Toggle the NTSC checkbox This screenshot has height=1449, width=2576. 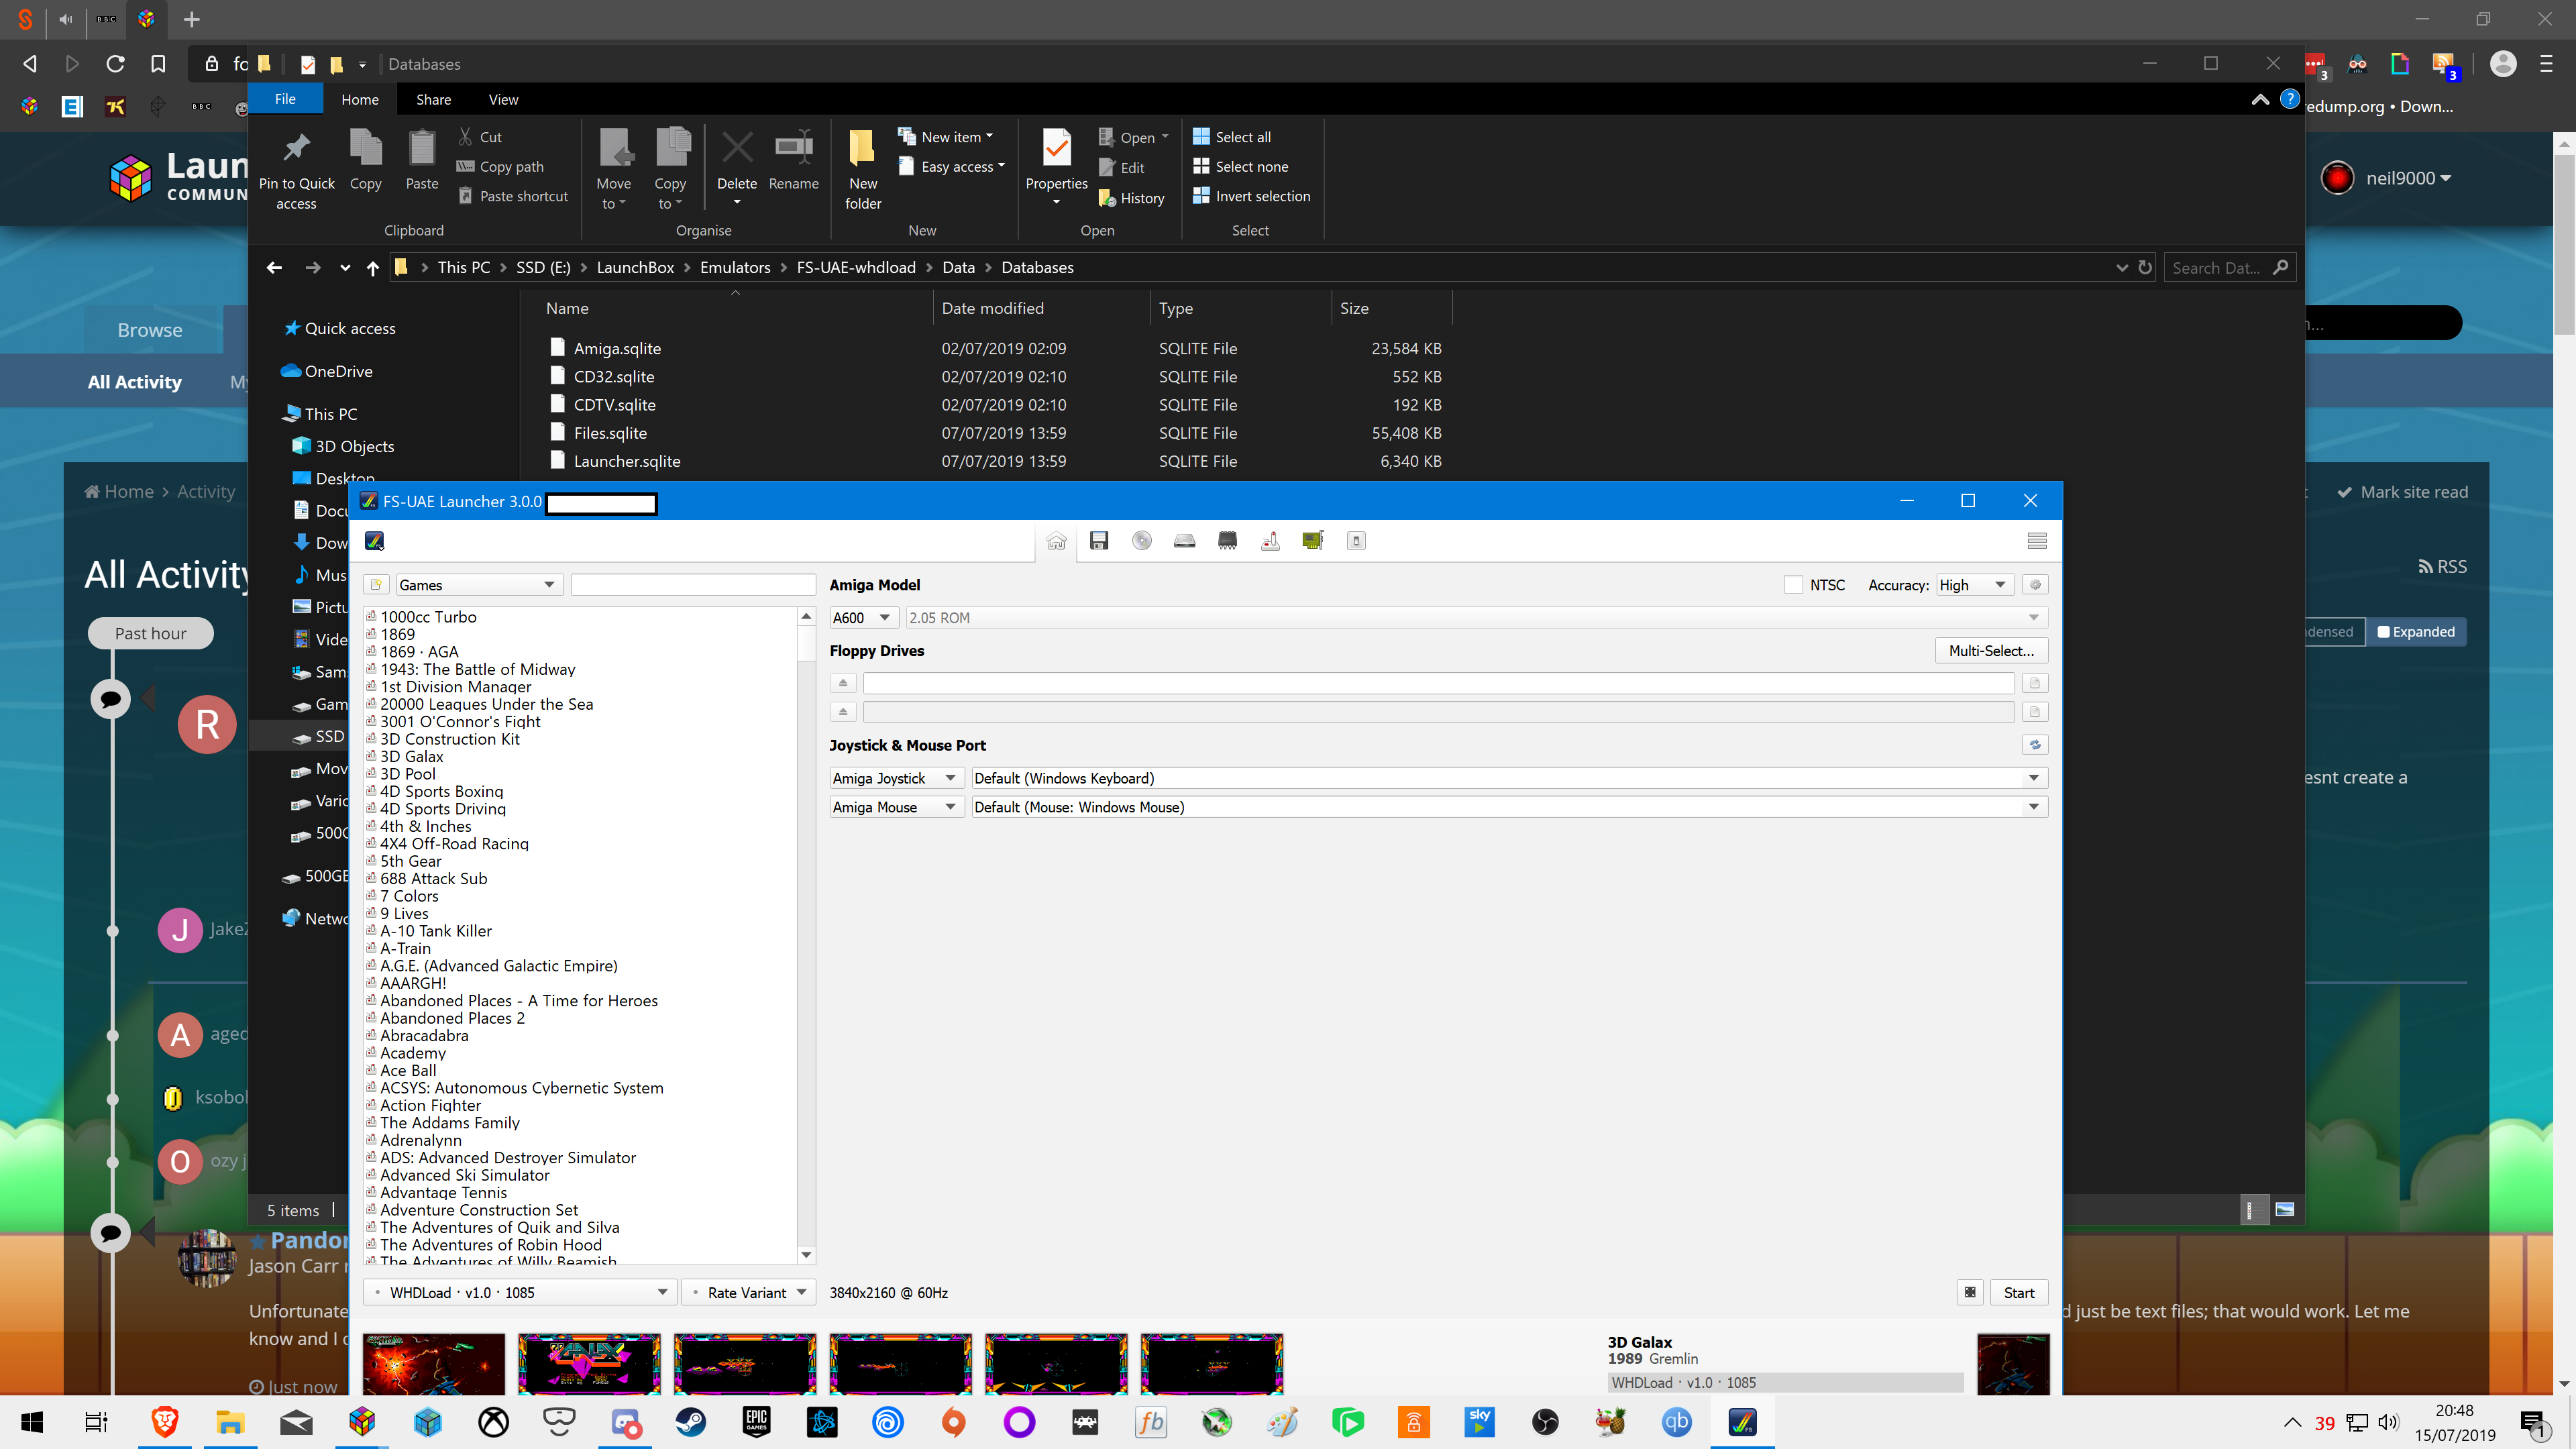coord(1793,585)
